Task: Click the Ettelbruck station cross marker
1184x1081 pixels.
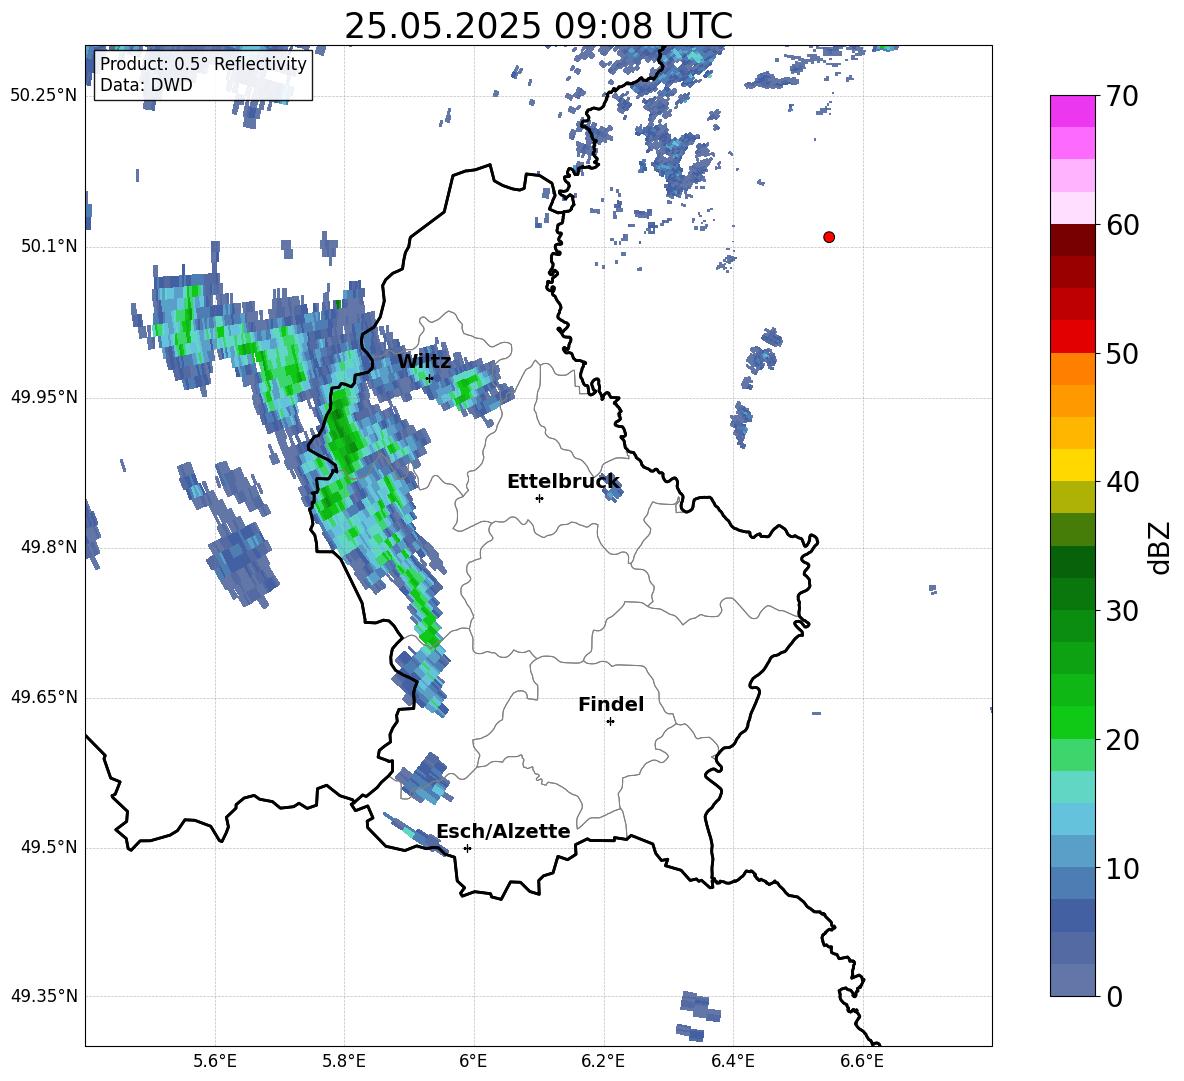Action: pos(539,498)
